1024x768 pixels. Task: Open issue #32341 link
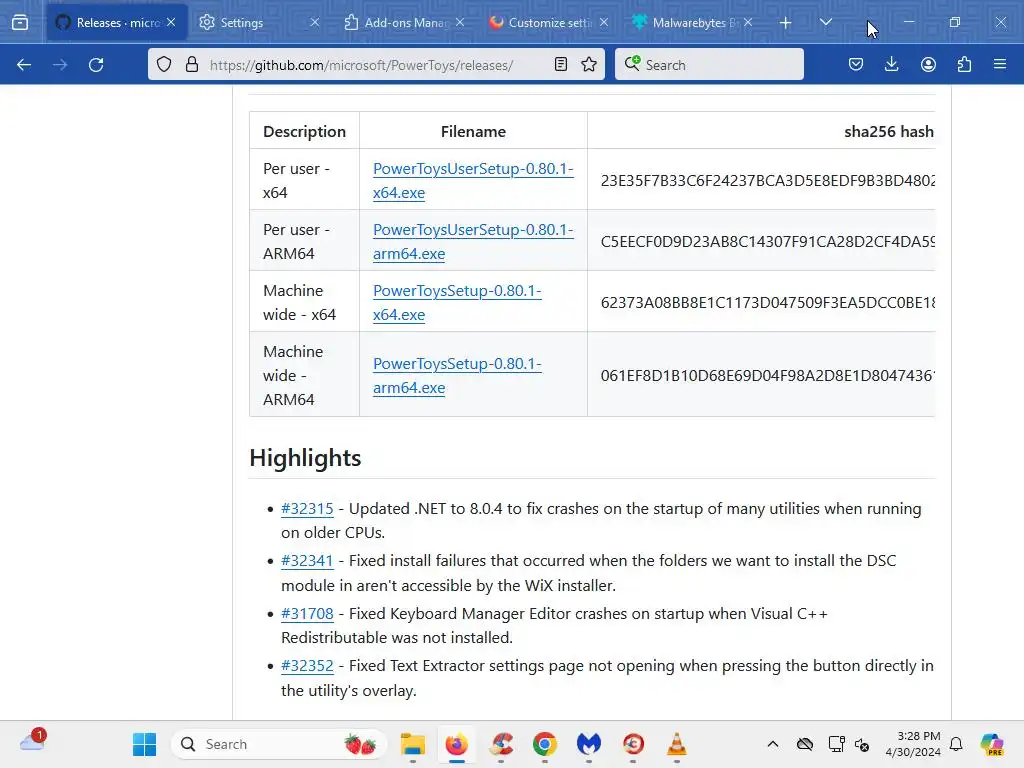(307, 561)
